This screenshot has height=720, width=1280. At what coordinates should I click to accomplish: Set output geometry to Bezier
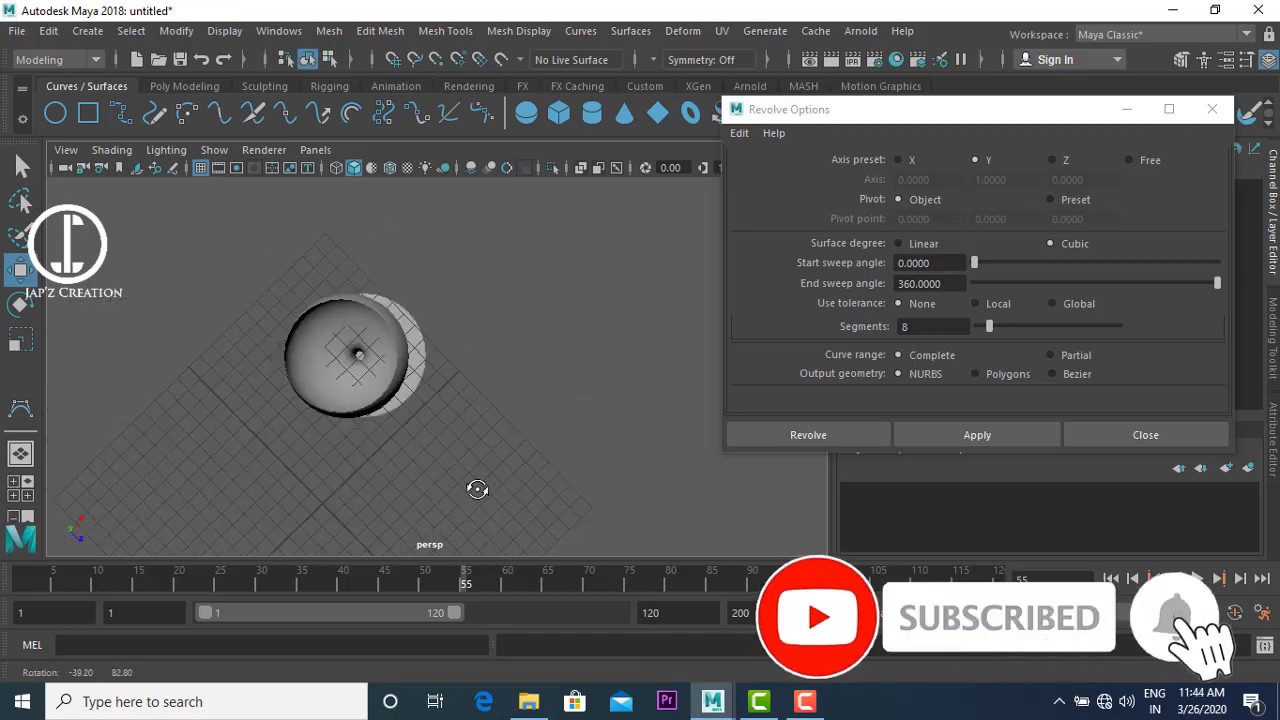[1052, 374]
